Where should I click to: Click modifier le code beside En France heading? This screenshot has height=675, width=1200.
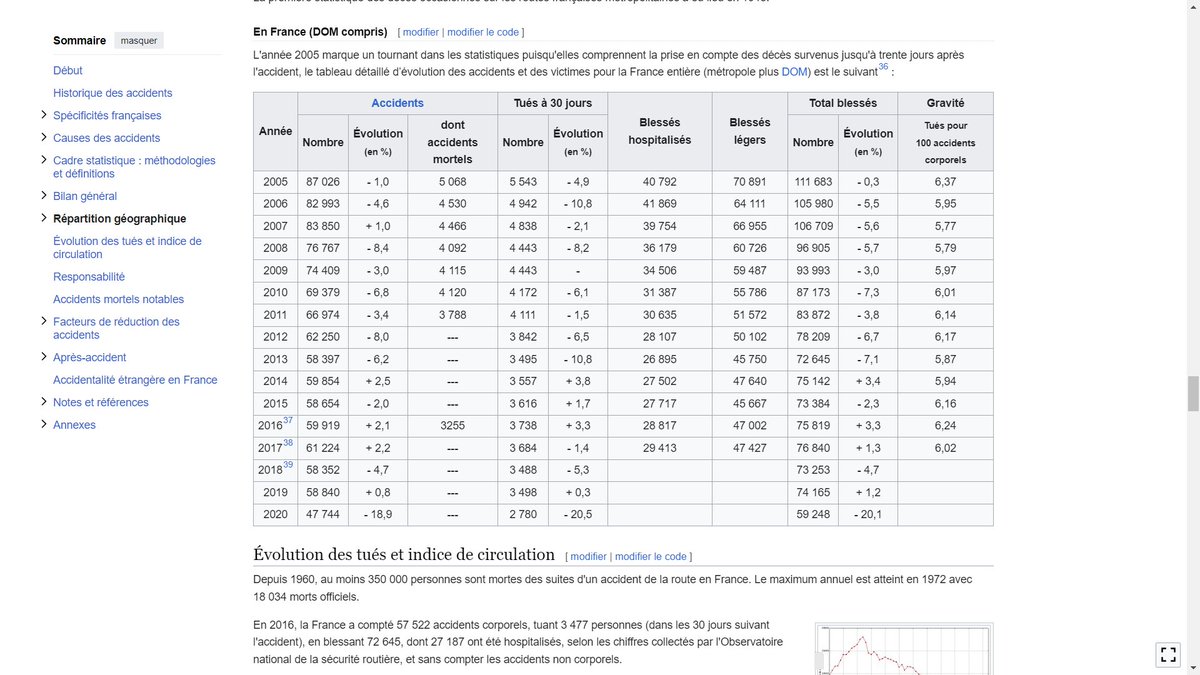(x=482, y=32)
